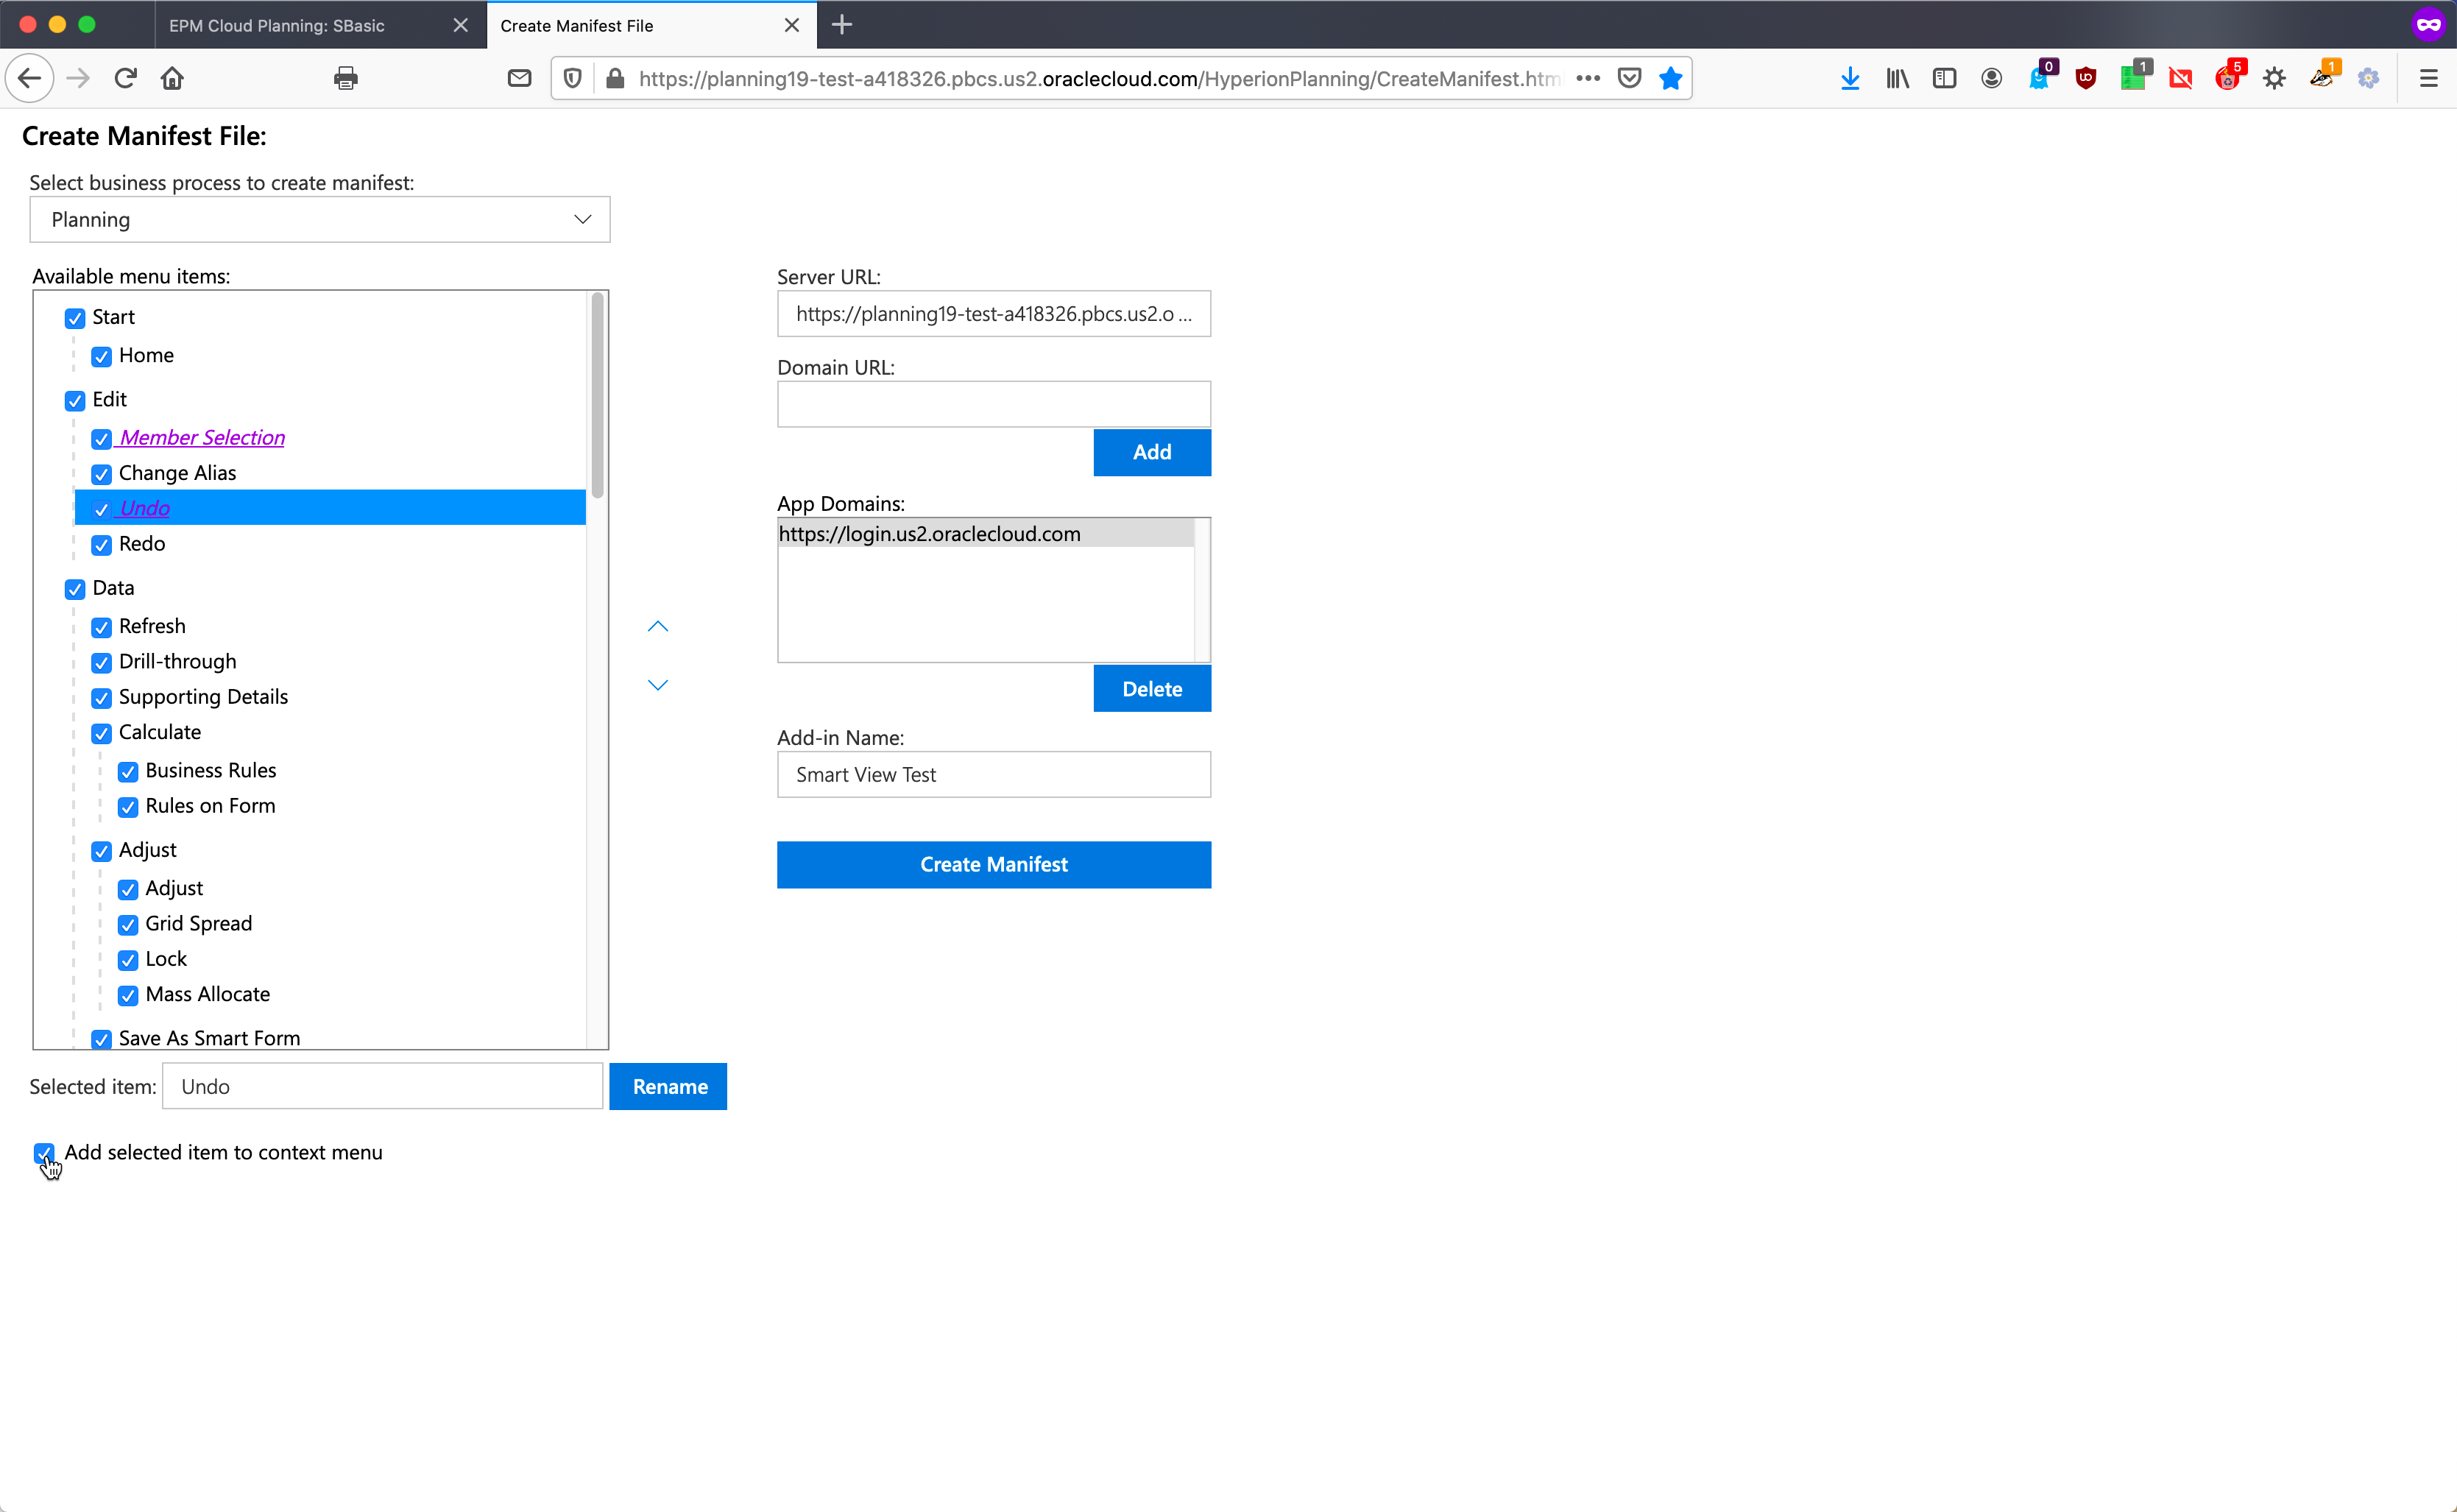Select the Lock tree item
The width and height of the screenshot is (2457, 1512).
click(x=166, y=959)
